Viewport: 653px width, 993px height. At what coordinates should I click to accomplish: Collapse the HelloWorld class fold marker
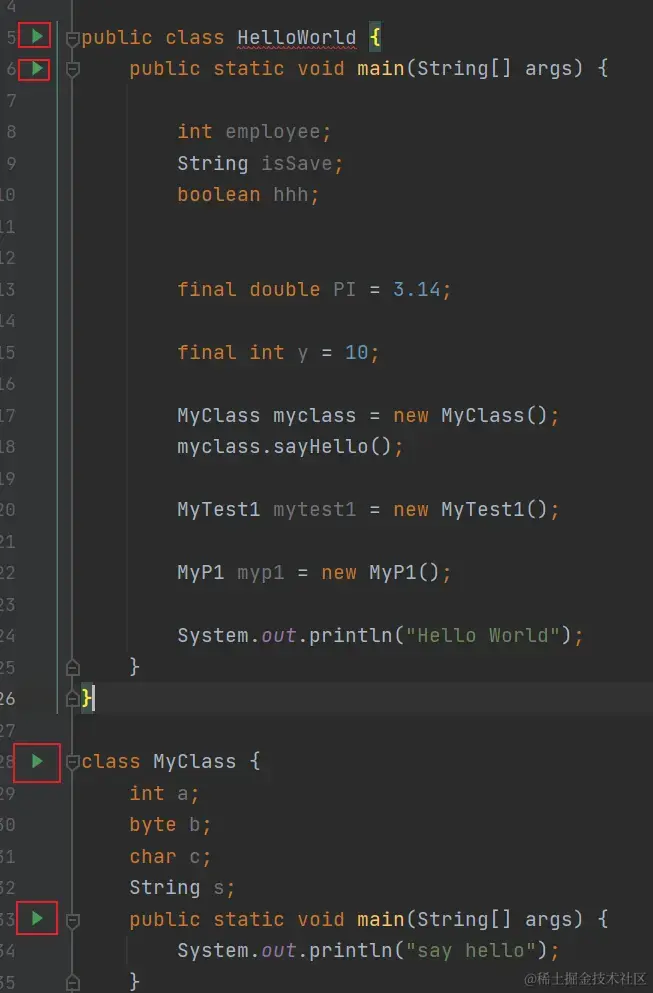73,39
